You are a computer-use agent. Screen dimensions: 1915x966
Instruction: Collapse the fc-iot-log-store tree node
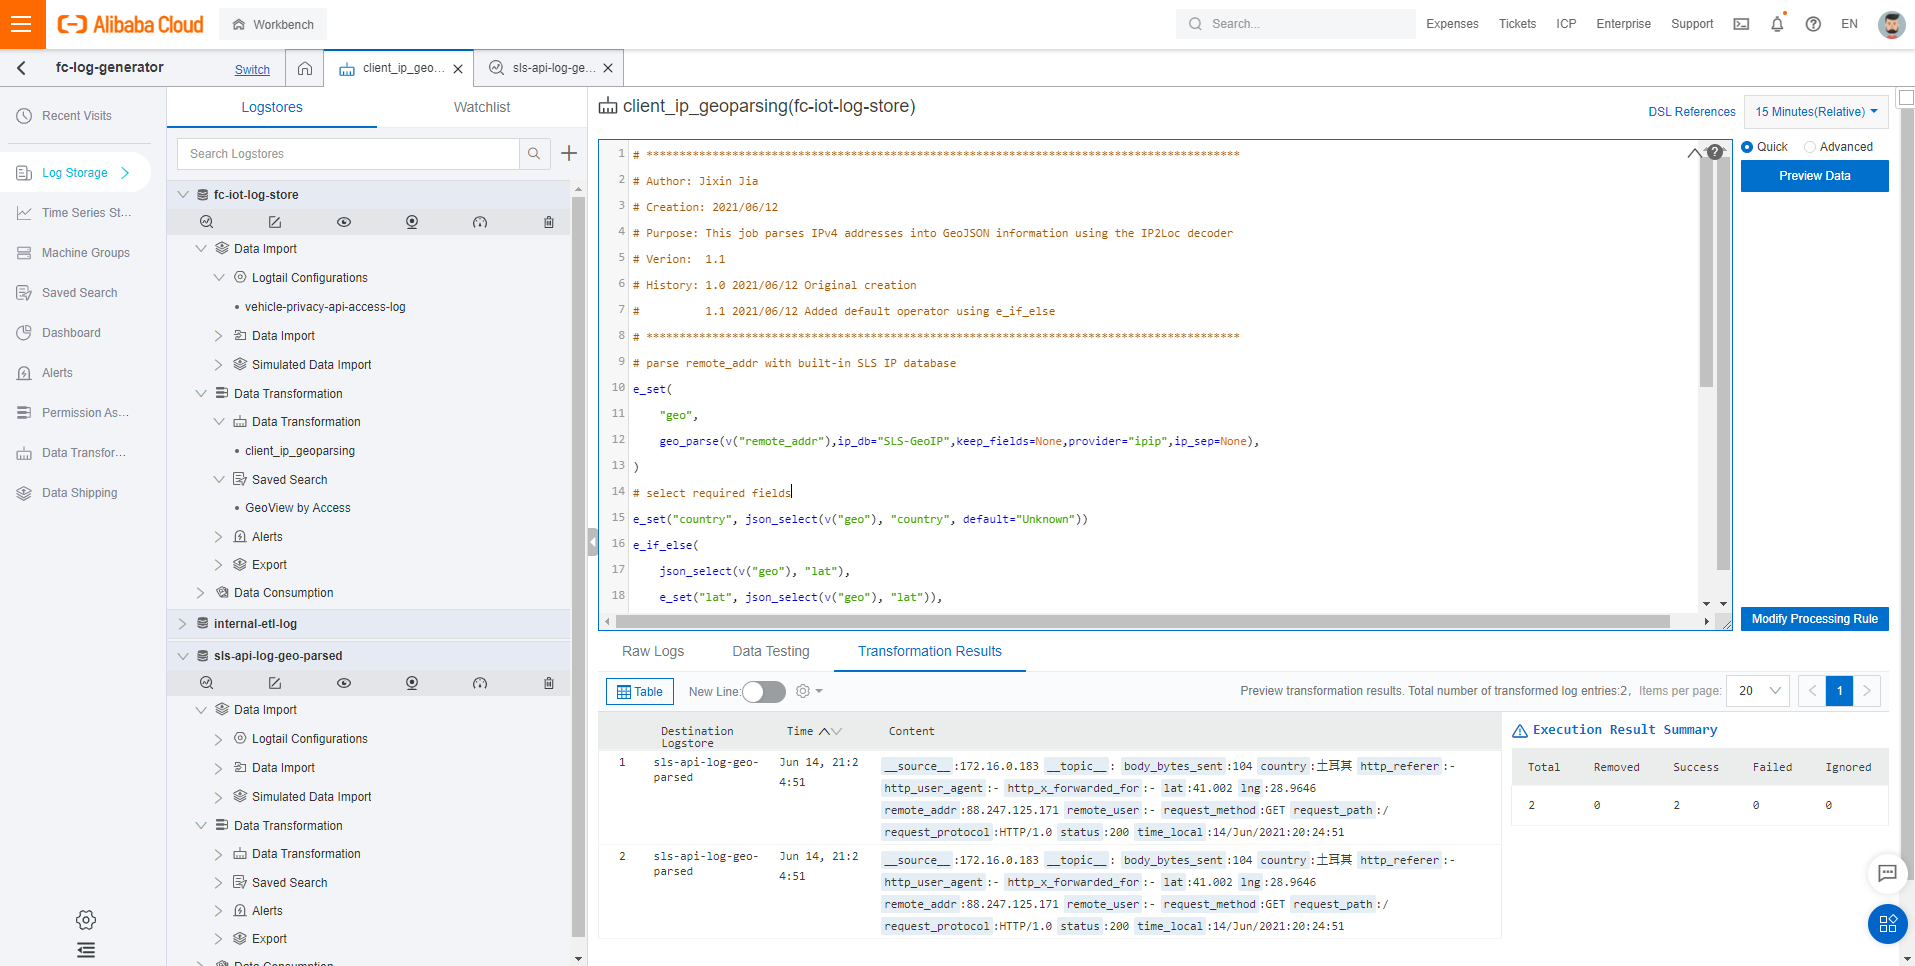(x=183, y=195)
